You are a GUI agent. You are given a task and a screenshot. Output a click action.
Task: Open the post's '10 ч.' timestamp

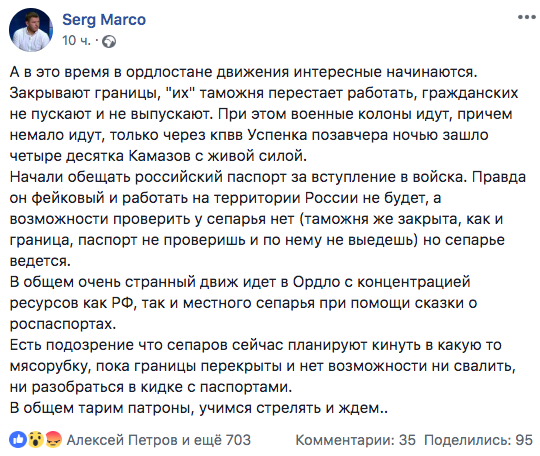coord(76,41)
